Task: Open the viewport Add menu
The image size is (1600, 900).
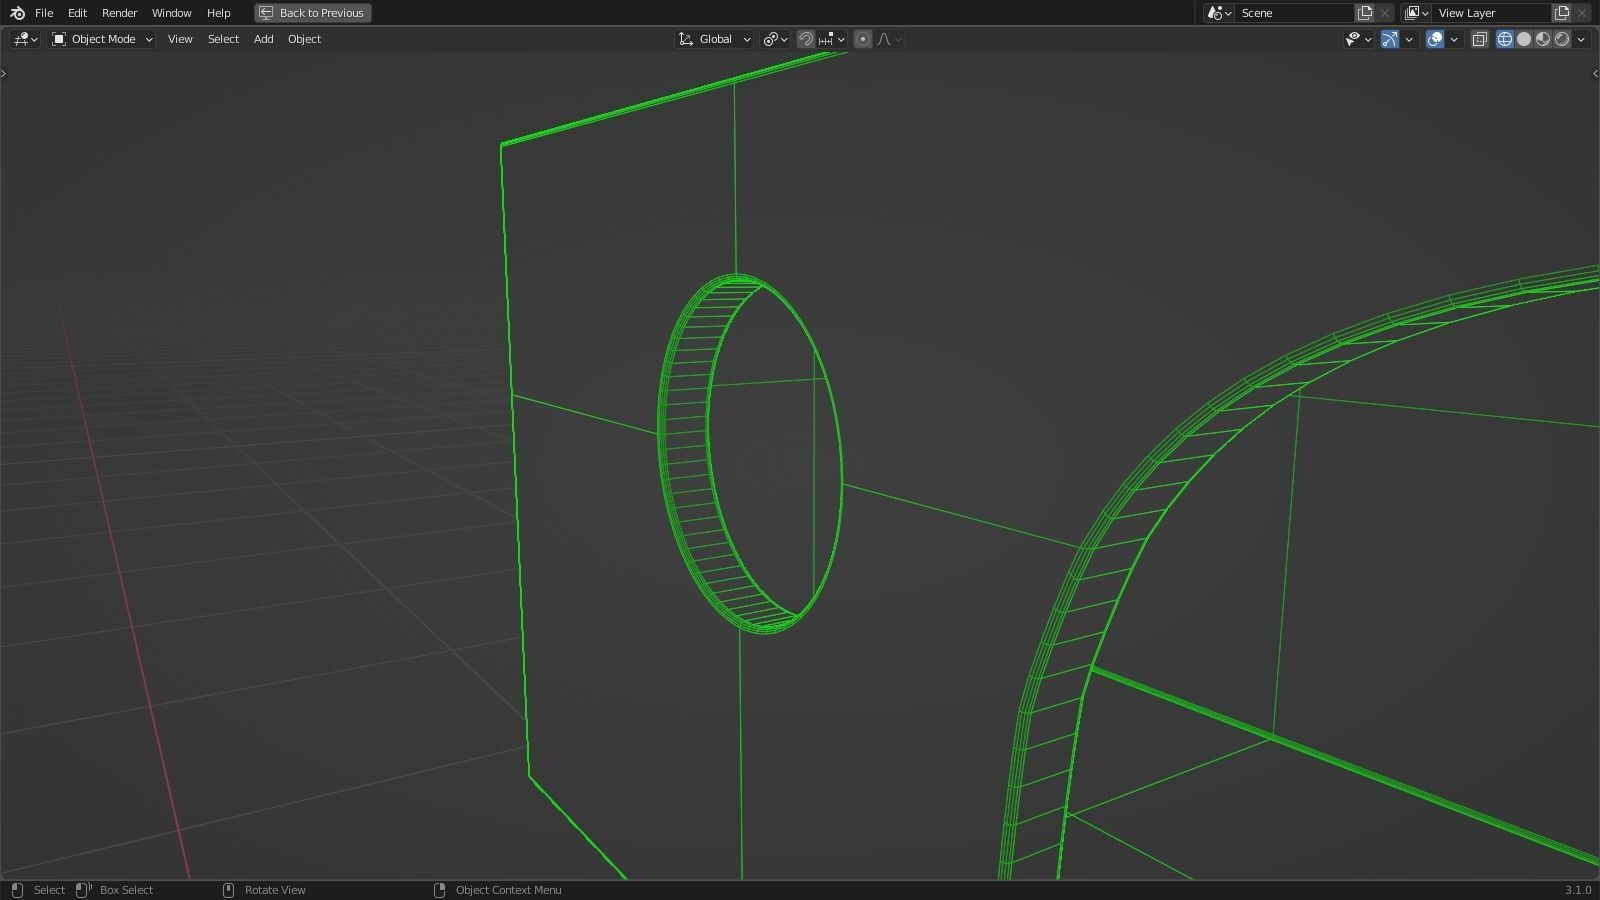Action: coord(263,39)
